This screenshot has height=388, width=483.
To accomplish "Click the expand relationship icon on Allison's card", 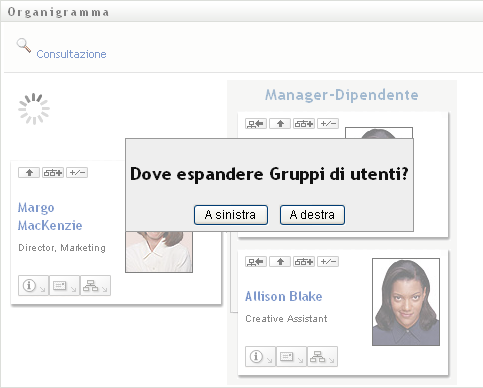I will click(x=304, y=262).
